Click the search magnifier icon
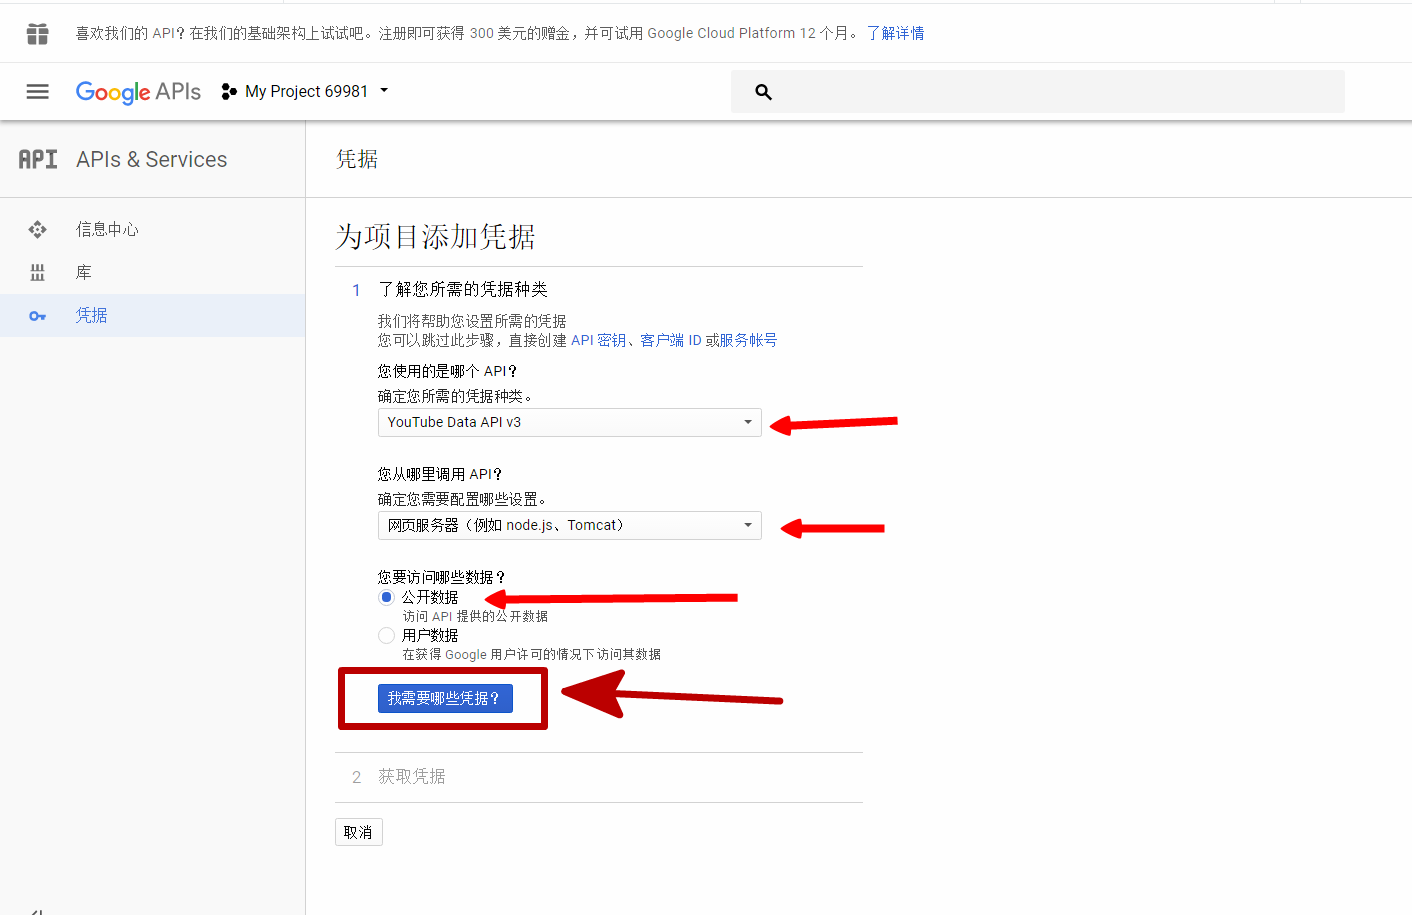1412x915 pixels. (763, 92)
